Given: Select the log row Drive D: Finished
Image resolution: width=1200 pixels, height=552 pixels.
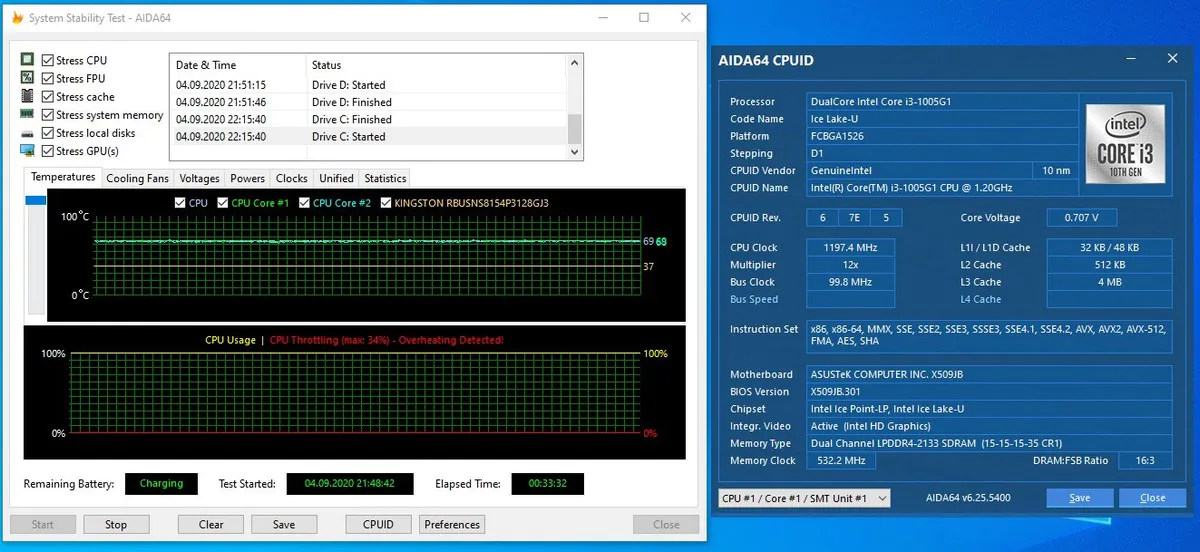Looking at the screenshot, I should (368, 102).
